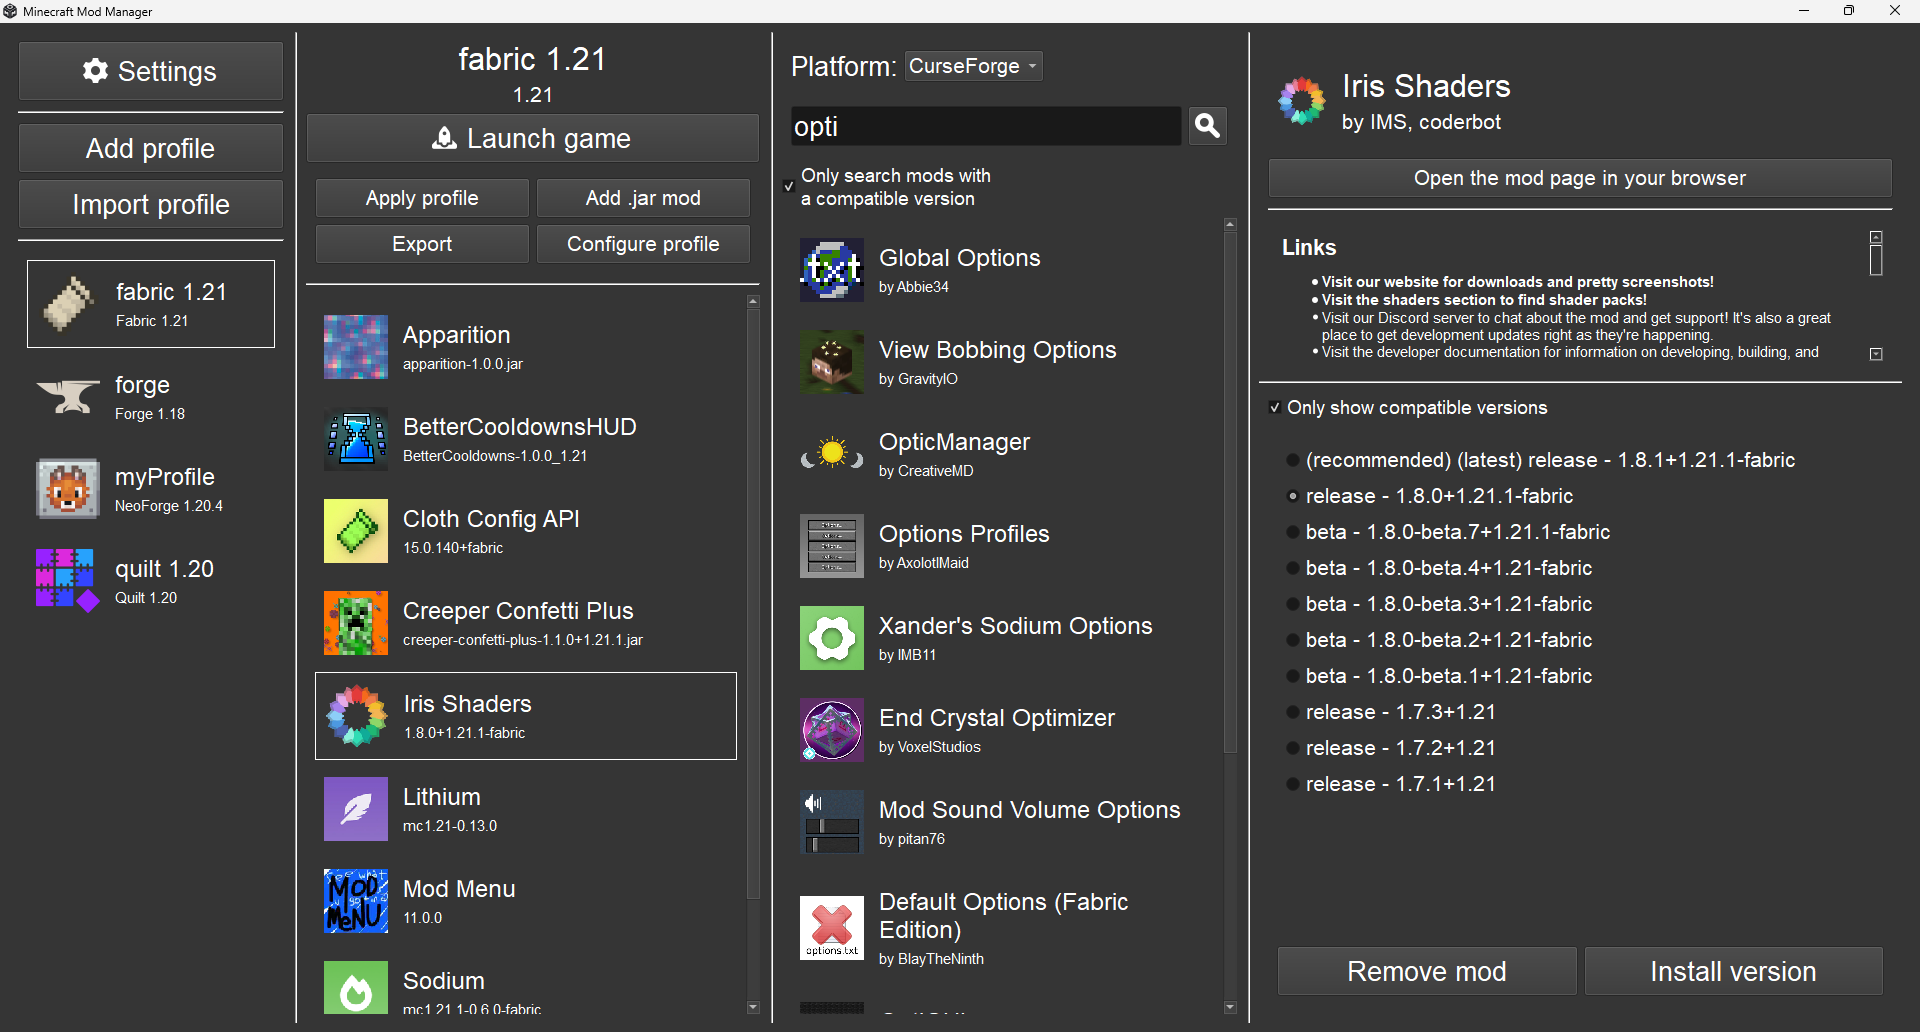The image size is (1920, 1032).
Task: Click the Cloth Config API icon
Action: (x=355, y=531)
